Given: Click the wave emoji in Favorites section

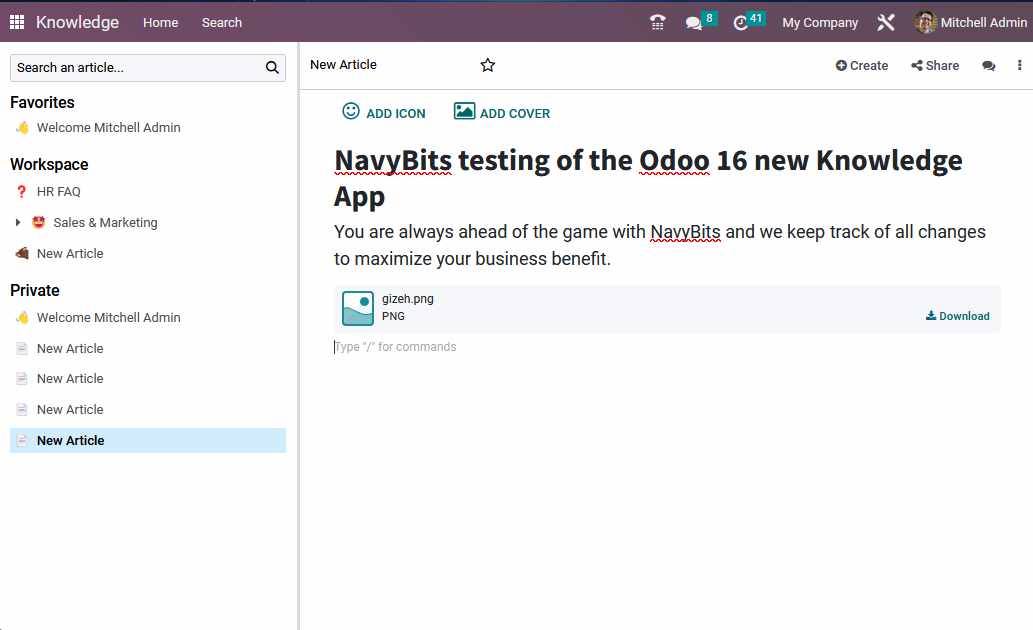Looking at the screenshot, I should pos(22,128).
